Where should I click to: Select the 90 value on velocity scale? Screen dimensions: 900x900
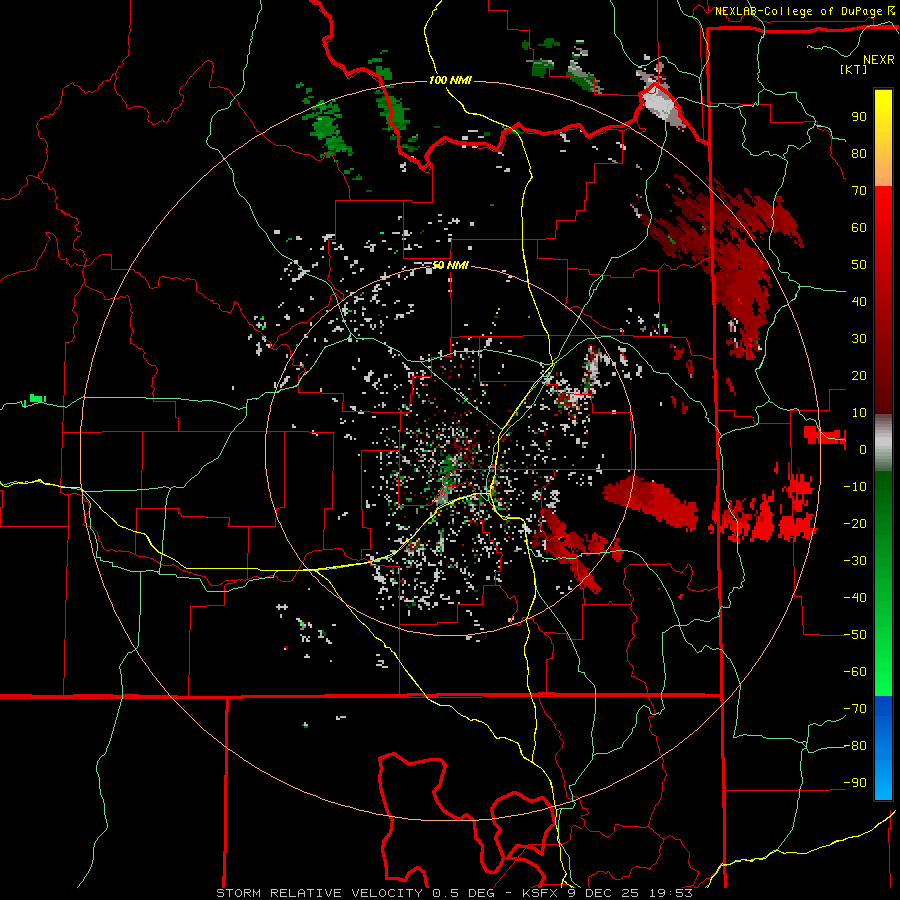pyautogui.click(x=859, y=117)
